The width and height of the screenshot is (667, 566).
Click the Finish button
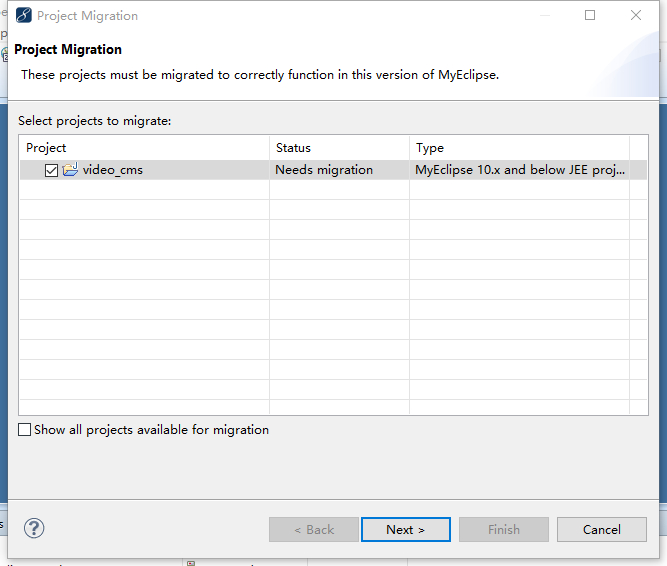point(504,529)
